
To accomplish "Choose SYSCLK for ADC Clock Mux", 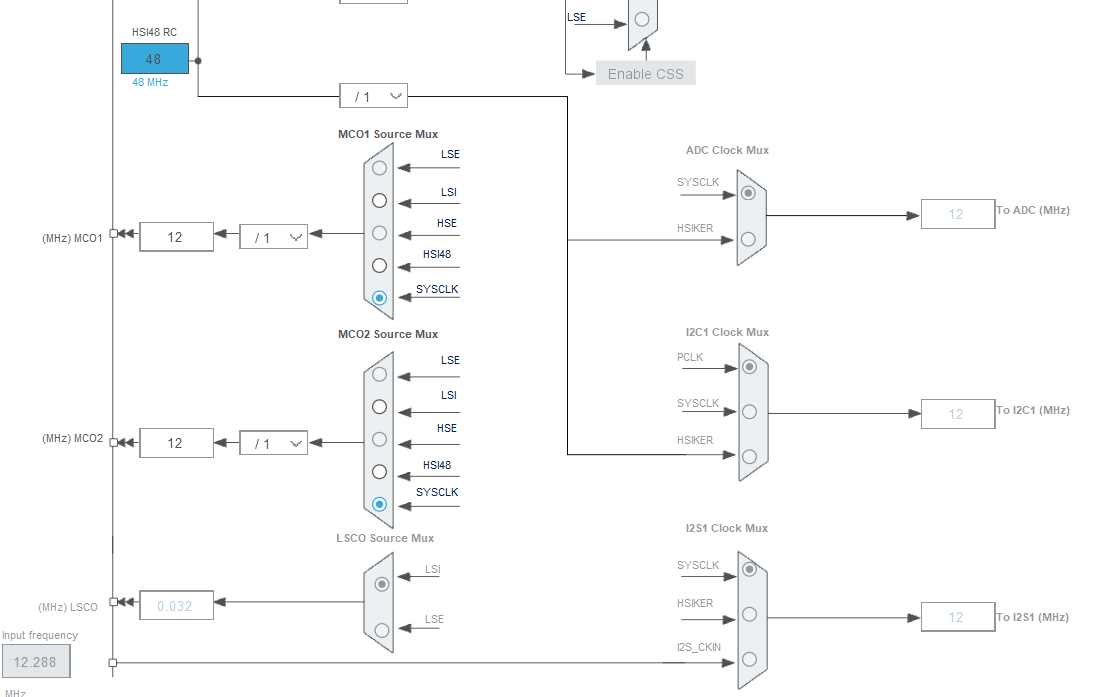I will tap(748, 193).
